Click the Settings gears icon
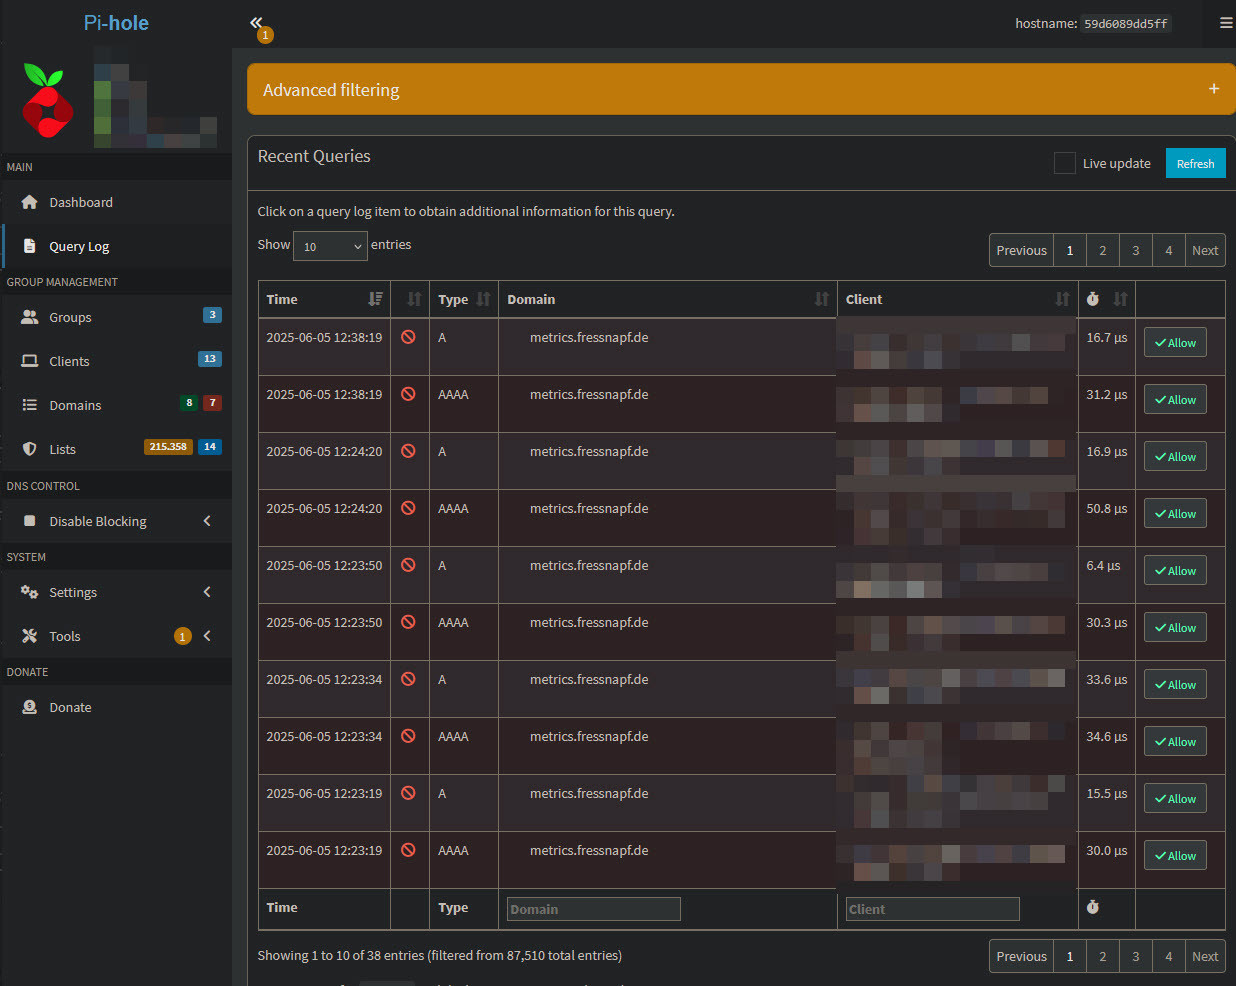Viewport: 1236px width, 986px height. 29,592
